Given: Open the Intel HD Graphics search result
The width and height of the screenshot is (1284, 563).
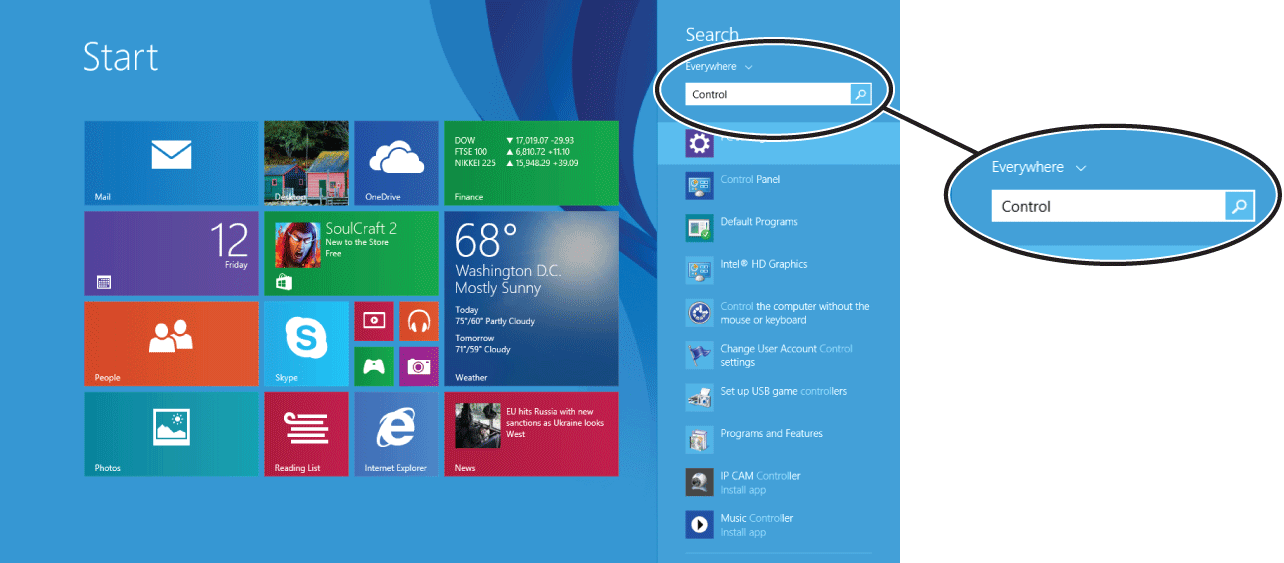Looking at the screenshot, I should pos(779,271).
